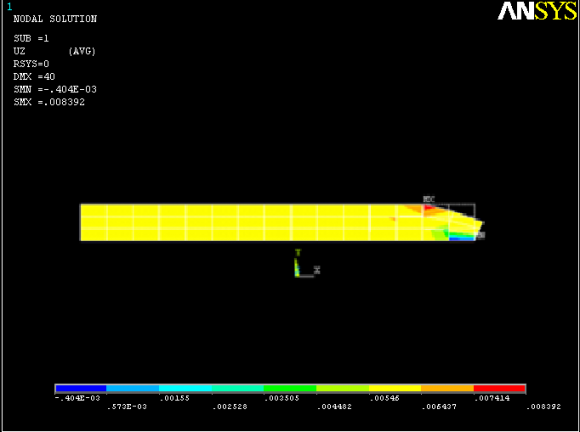Viewport: 580px width, 432px height.
Task: Click the NODAL SOLUTION title text
Action: point(55,19)
